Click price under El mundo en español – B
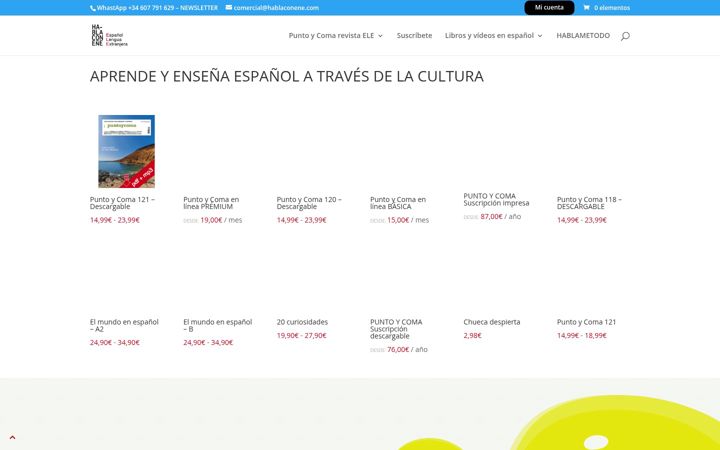The width and height of the screenshot is (720, 450). tap(208, 343)
